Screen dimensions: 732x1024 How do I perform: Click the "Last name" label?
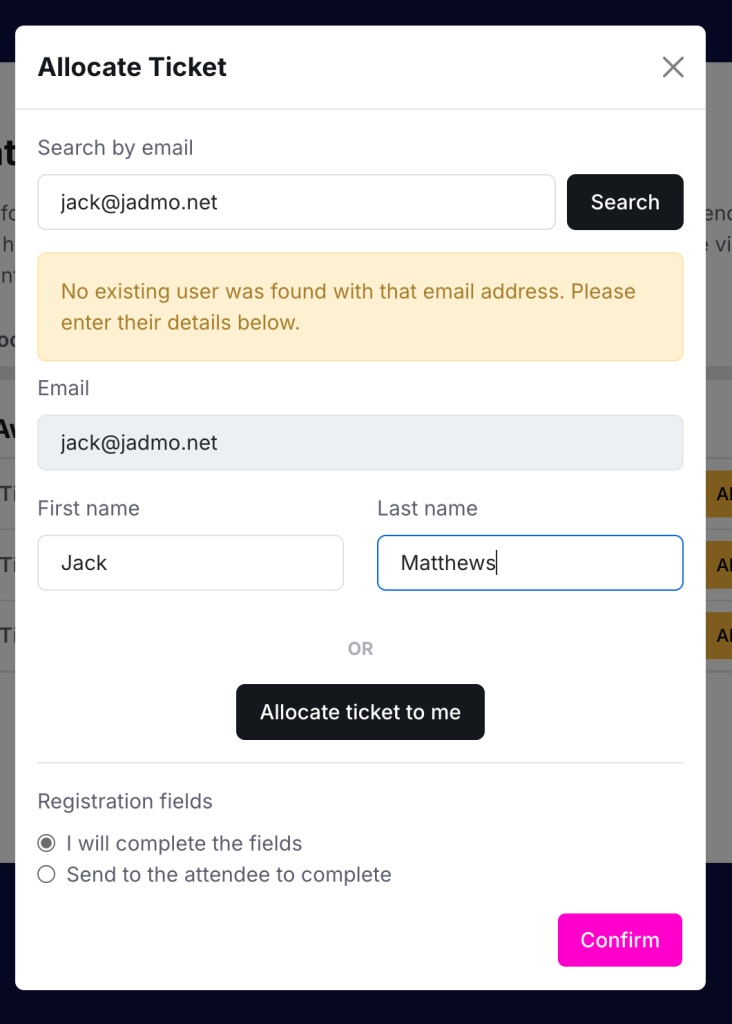tap(427, 508)
